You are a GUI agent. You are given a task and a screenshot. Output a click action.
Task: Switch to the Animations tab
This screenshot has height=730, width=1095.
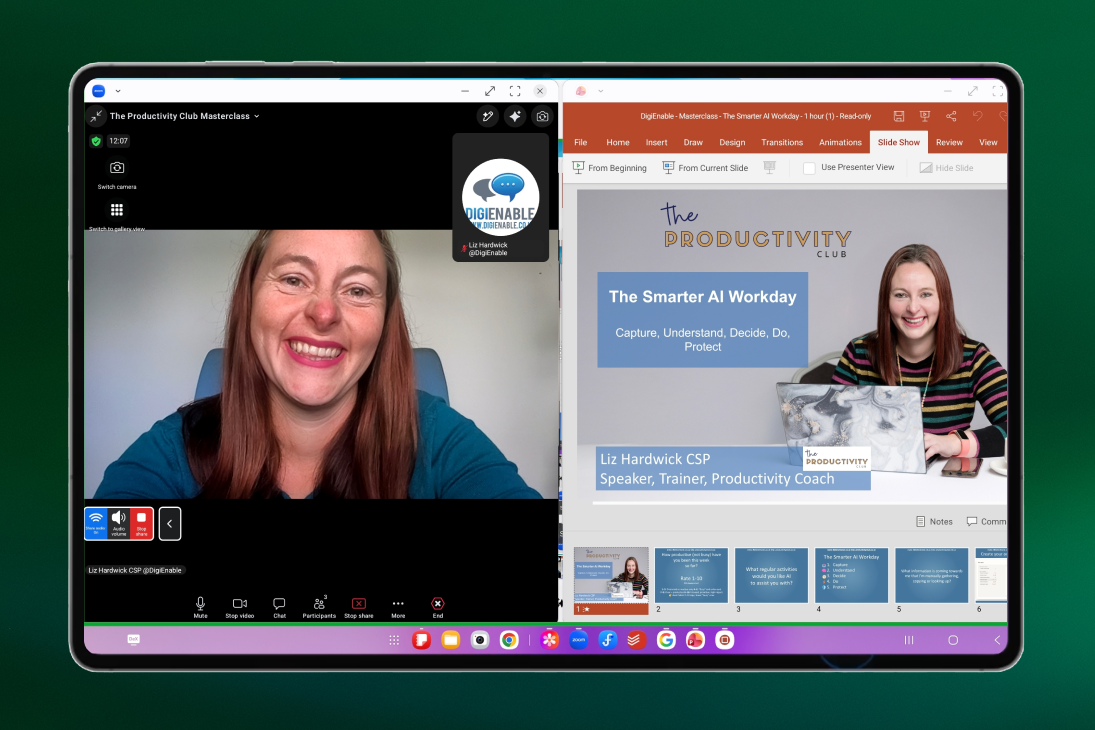[840, 143]
